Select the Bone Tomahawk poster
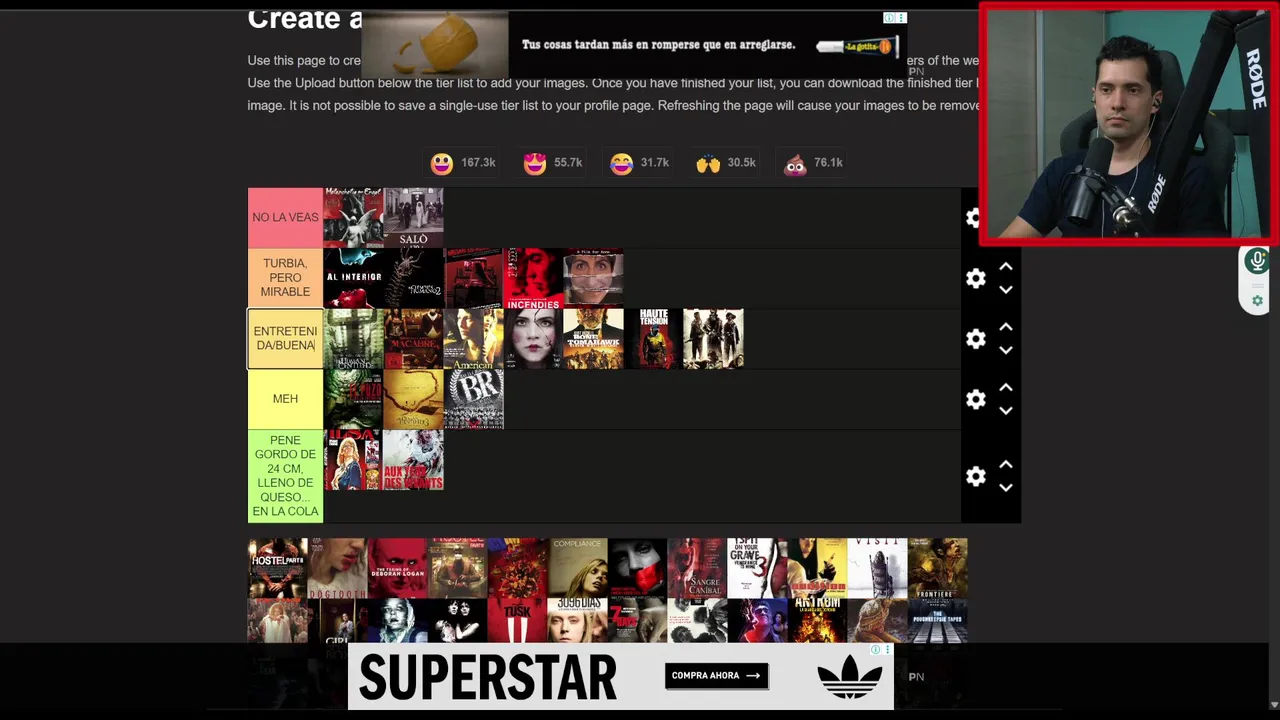This screenshot has height=720, width=1280. tap(593, 339)
